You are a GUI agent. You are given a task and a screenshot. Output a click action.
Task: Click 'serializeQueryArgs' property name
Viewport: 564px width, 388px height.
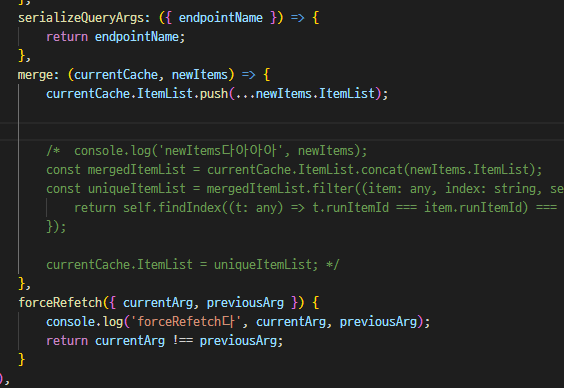81,18
